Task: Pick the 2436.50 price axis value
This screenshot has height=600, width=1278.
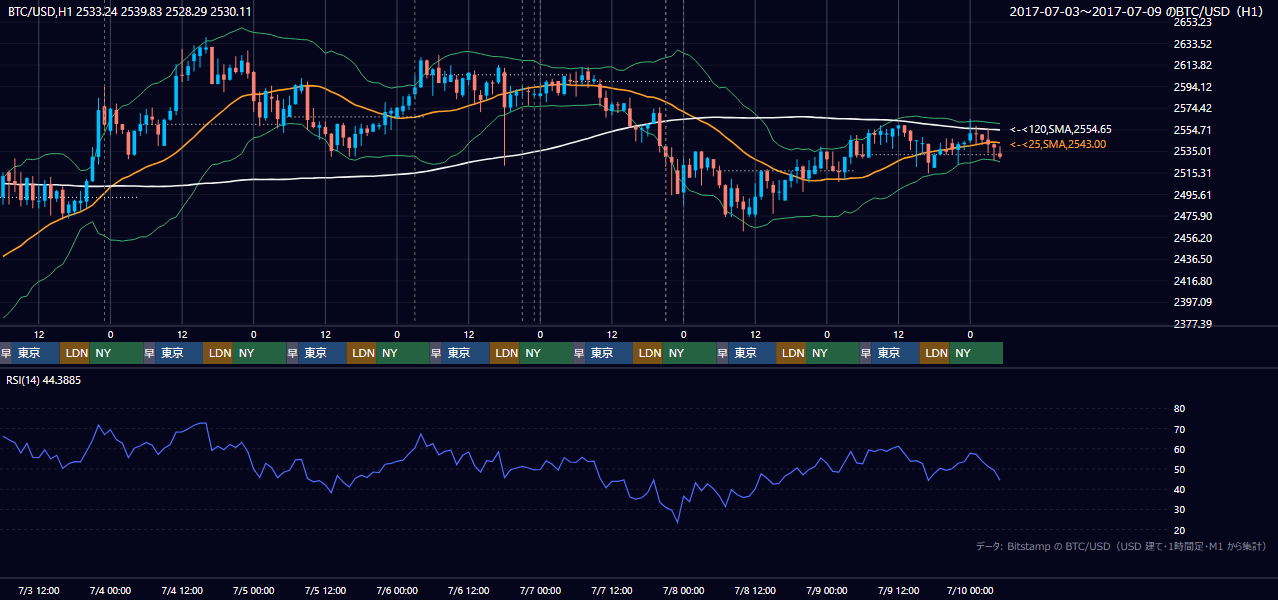Action: tap(1192, 259)
